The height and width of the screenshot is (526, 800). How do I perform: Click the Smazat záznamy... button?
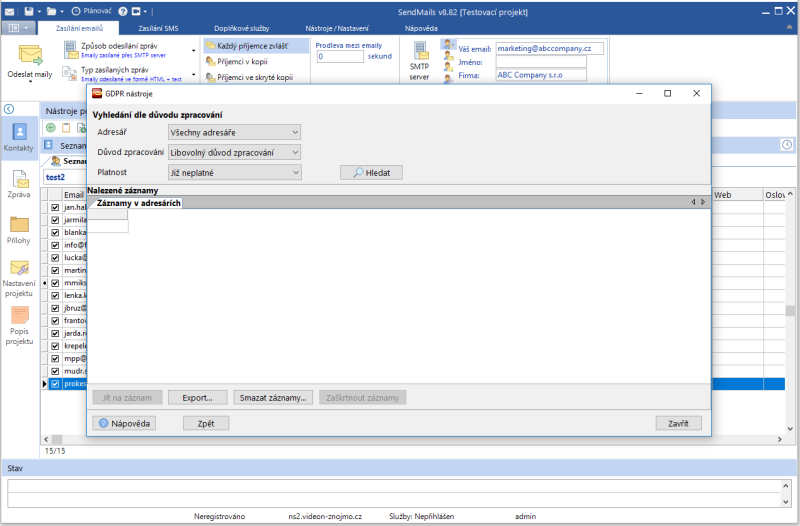click(274, 397)
